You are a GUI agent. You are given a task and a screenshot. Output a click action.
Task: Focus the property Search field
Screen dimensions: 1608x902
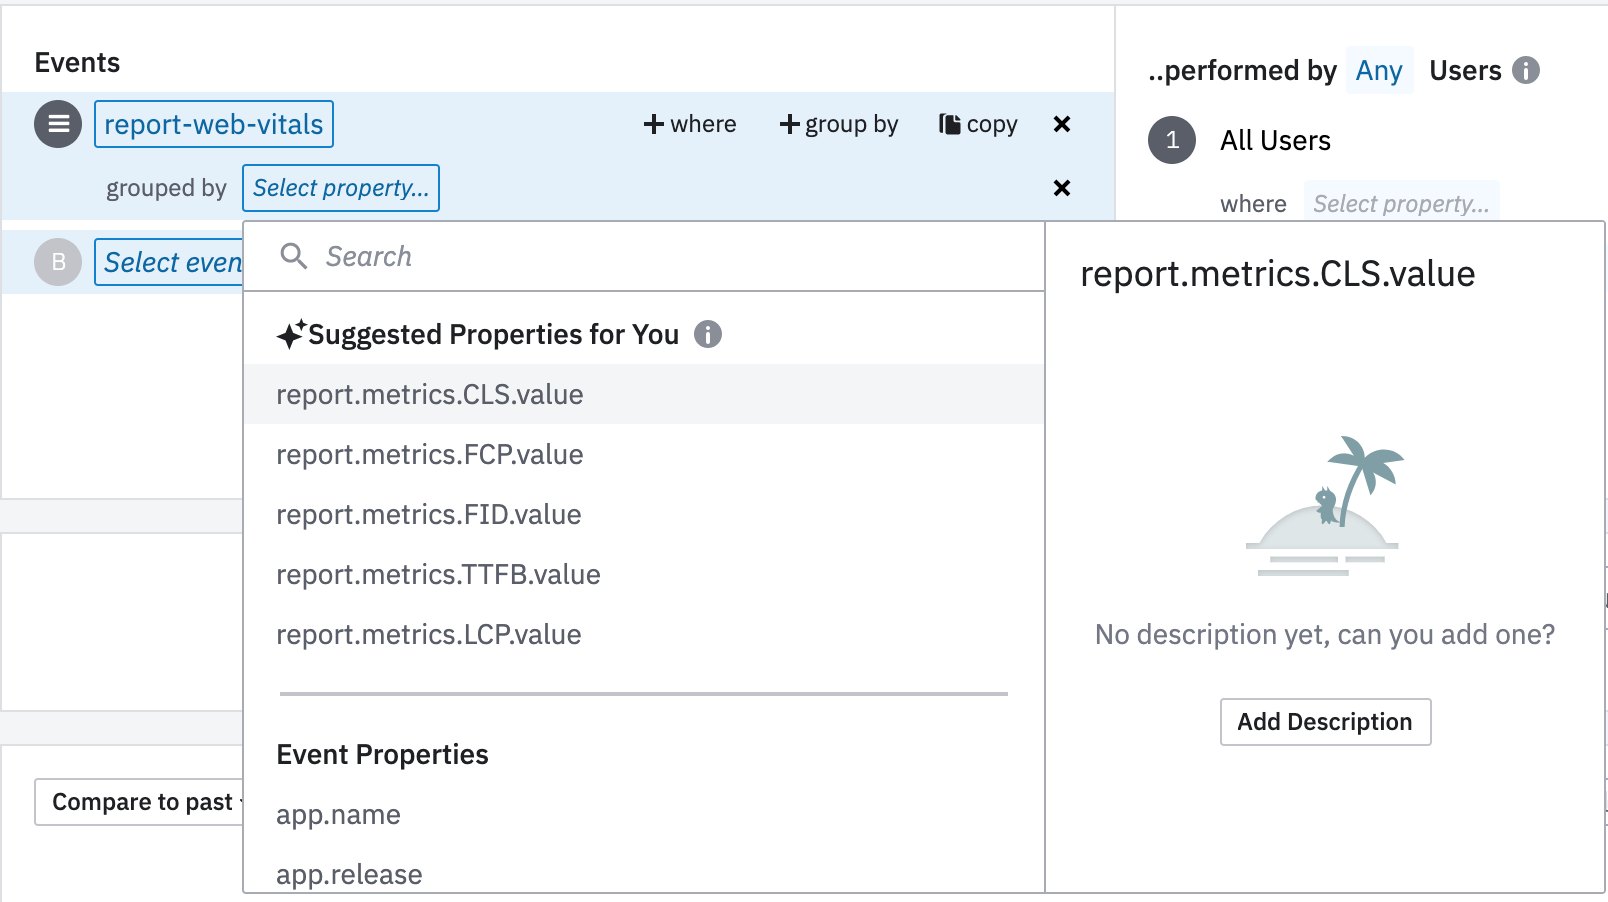tap(660, 257)
